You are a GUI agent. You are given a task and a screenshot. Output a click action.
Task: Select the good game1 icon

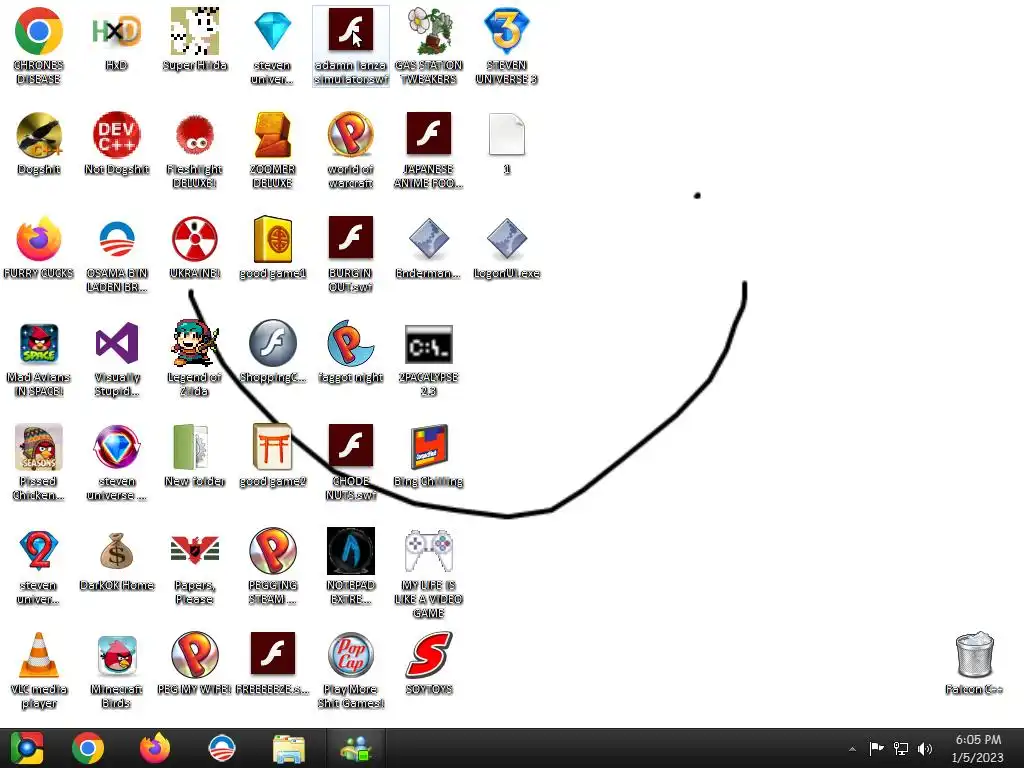pos(272,239)
